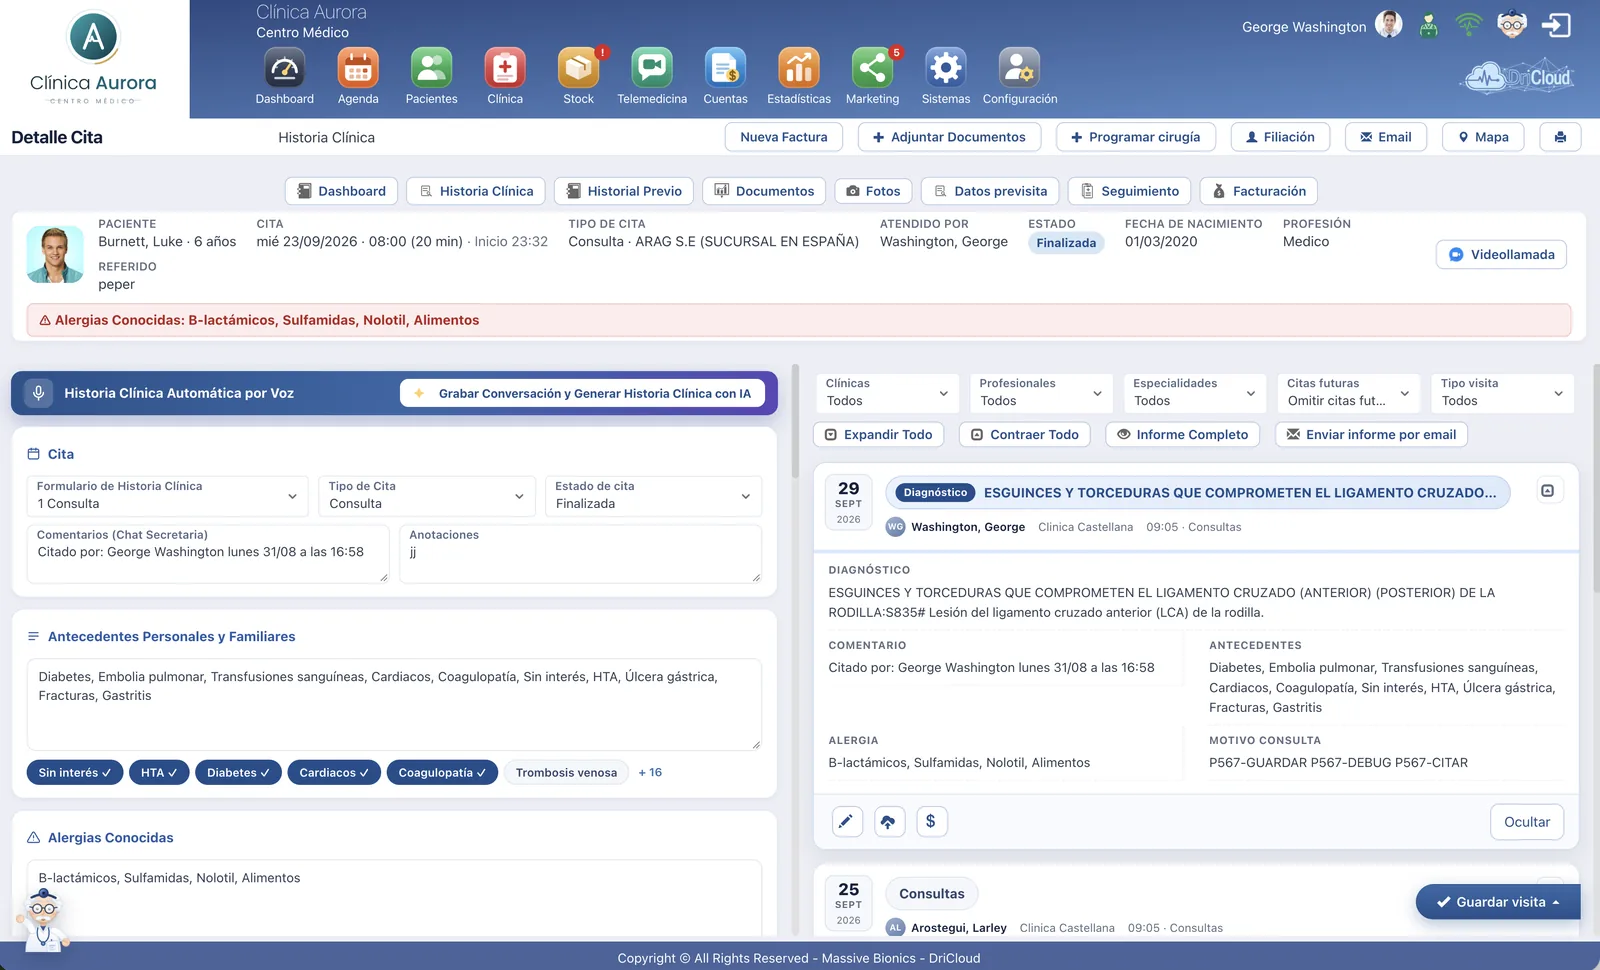Switch to the Facturación tab
Viewport: 1600px width, 970px height.
pyautogui.click(x=1259, y=191)
